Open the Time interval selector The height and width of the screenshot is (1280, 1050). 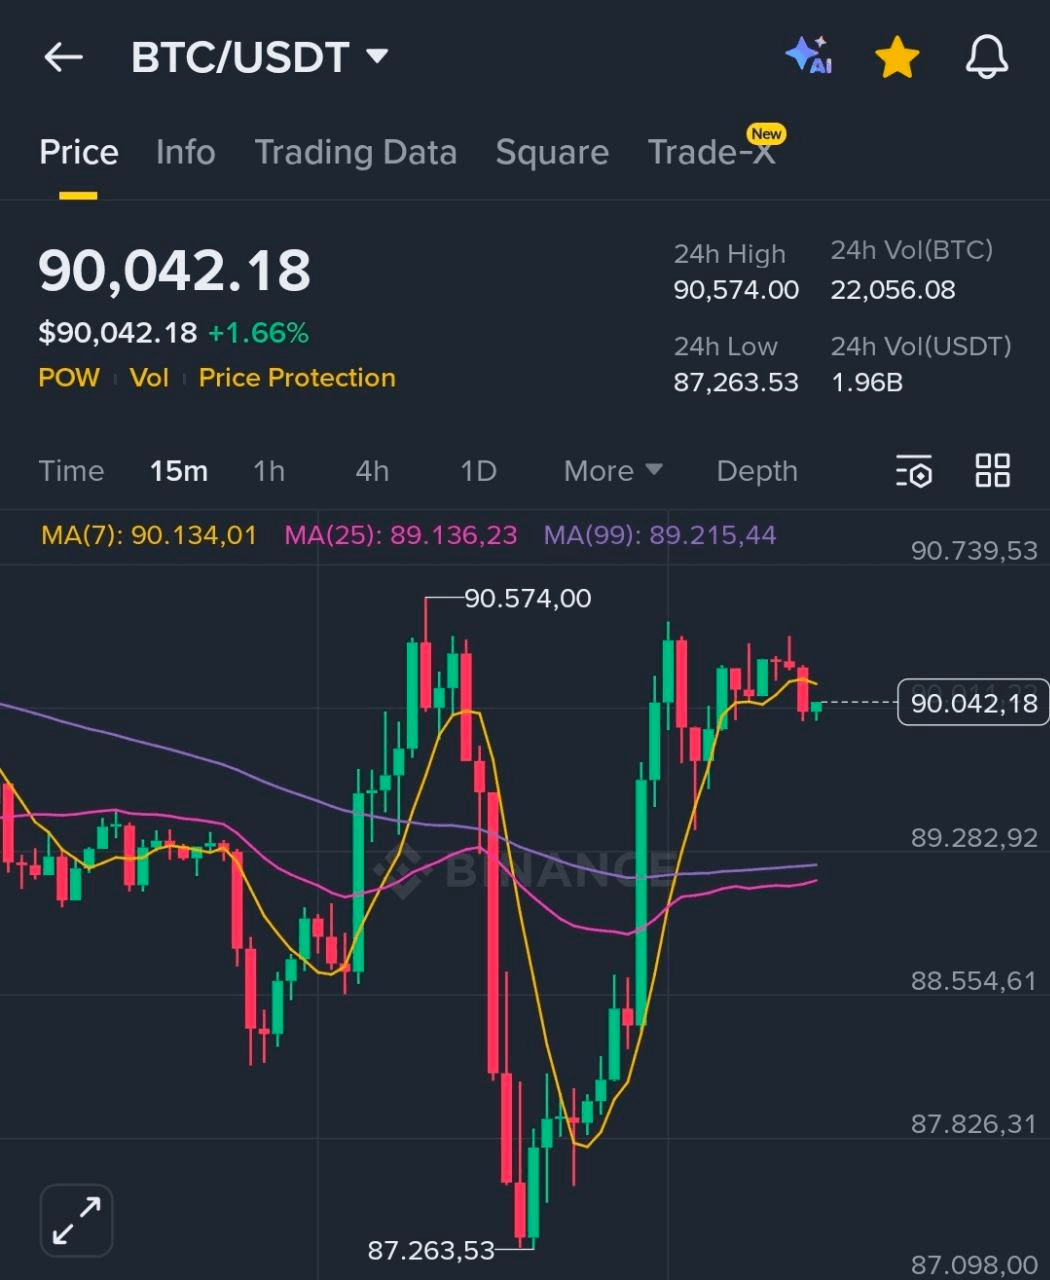click(x=71, y=470)
